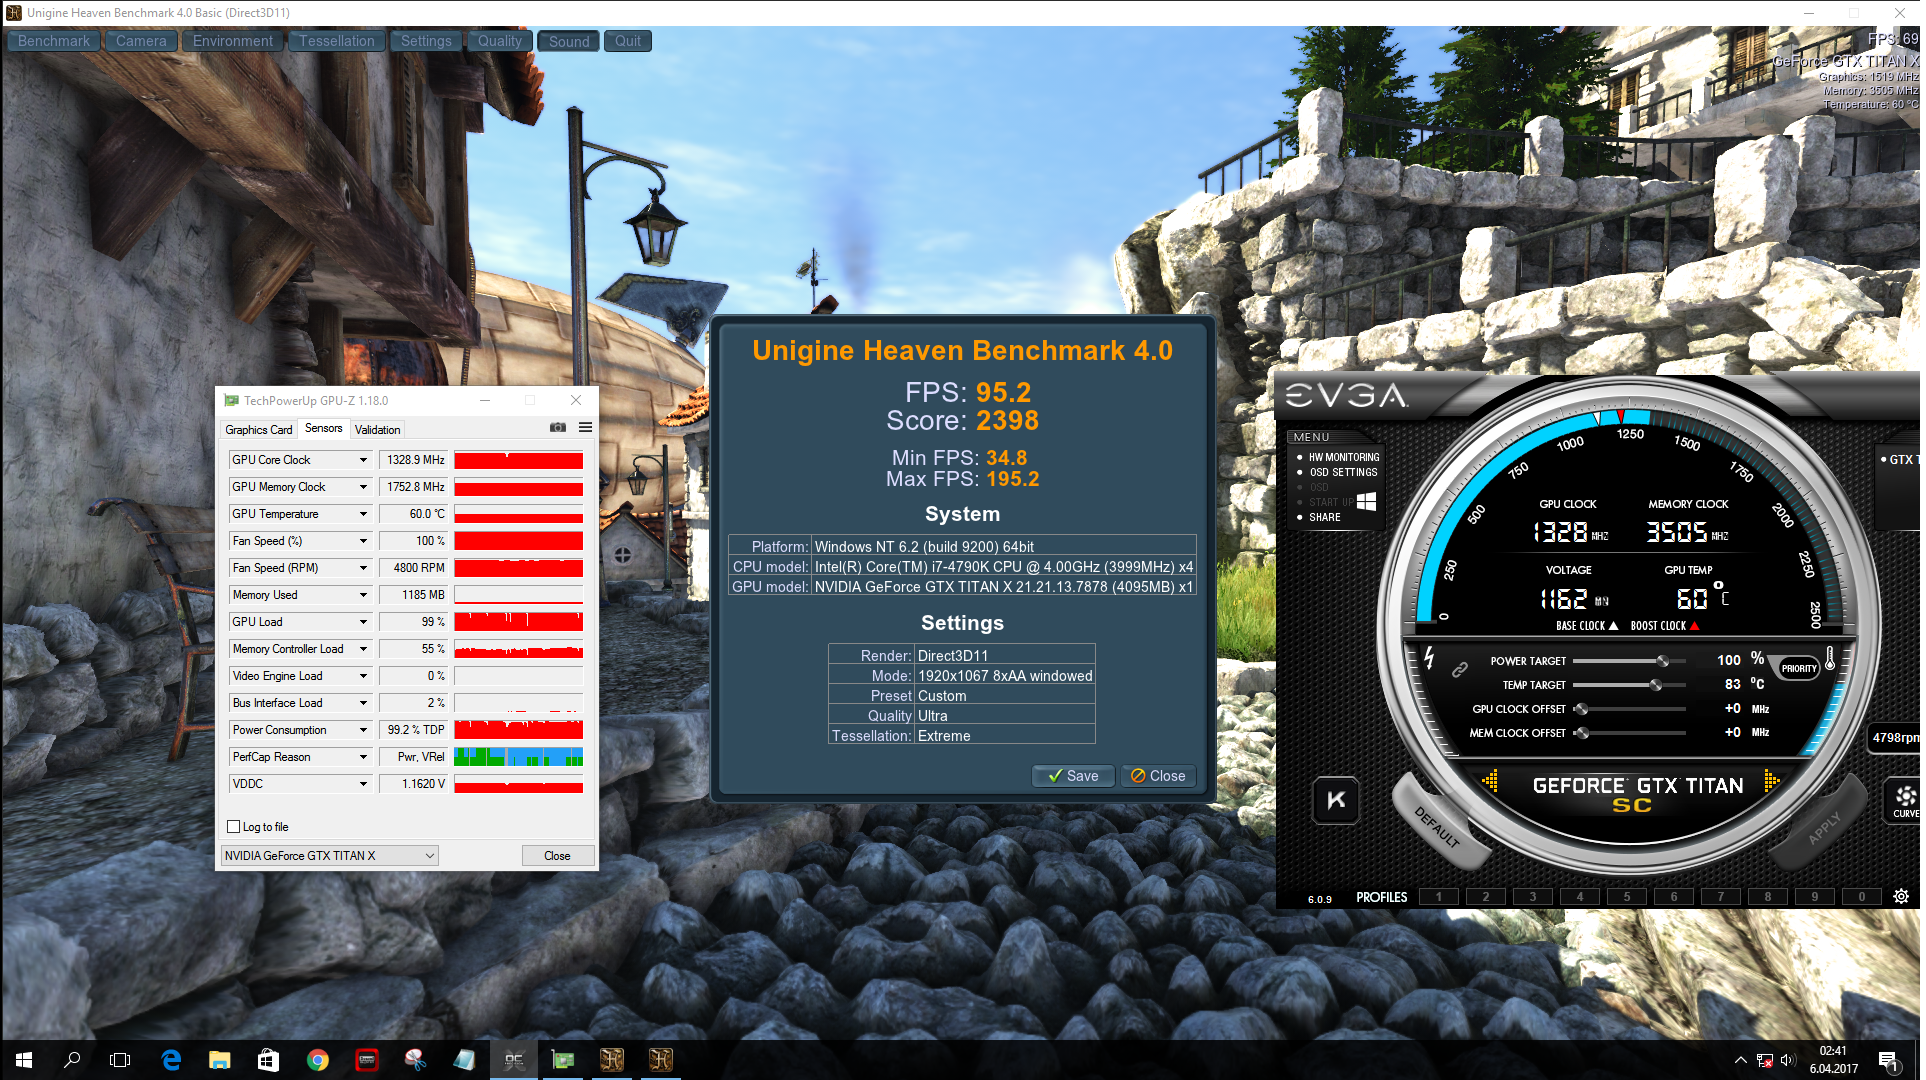Click Heaven Sound button
The image size is (1926, 1080).
[x=569, y=41]
